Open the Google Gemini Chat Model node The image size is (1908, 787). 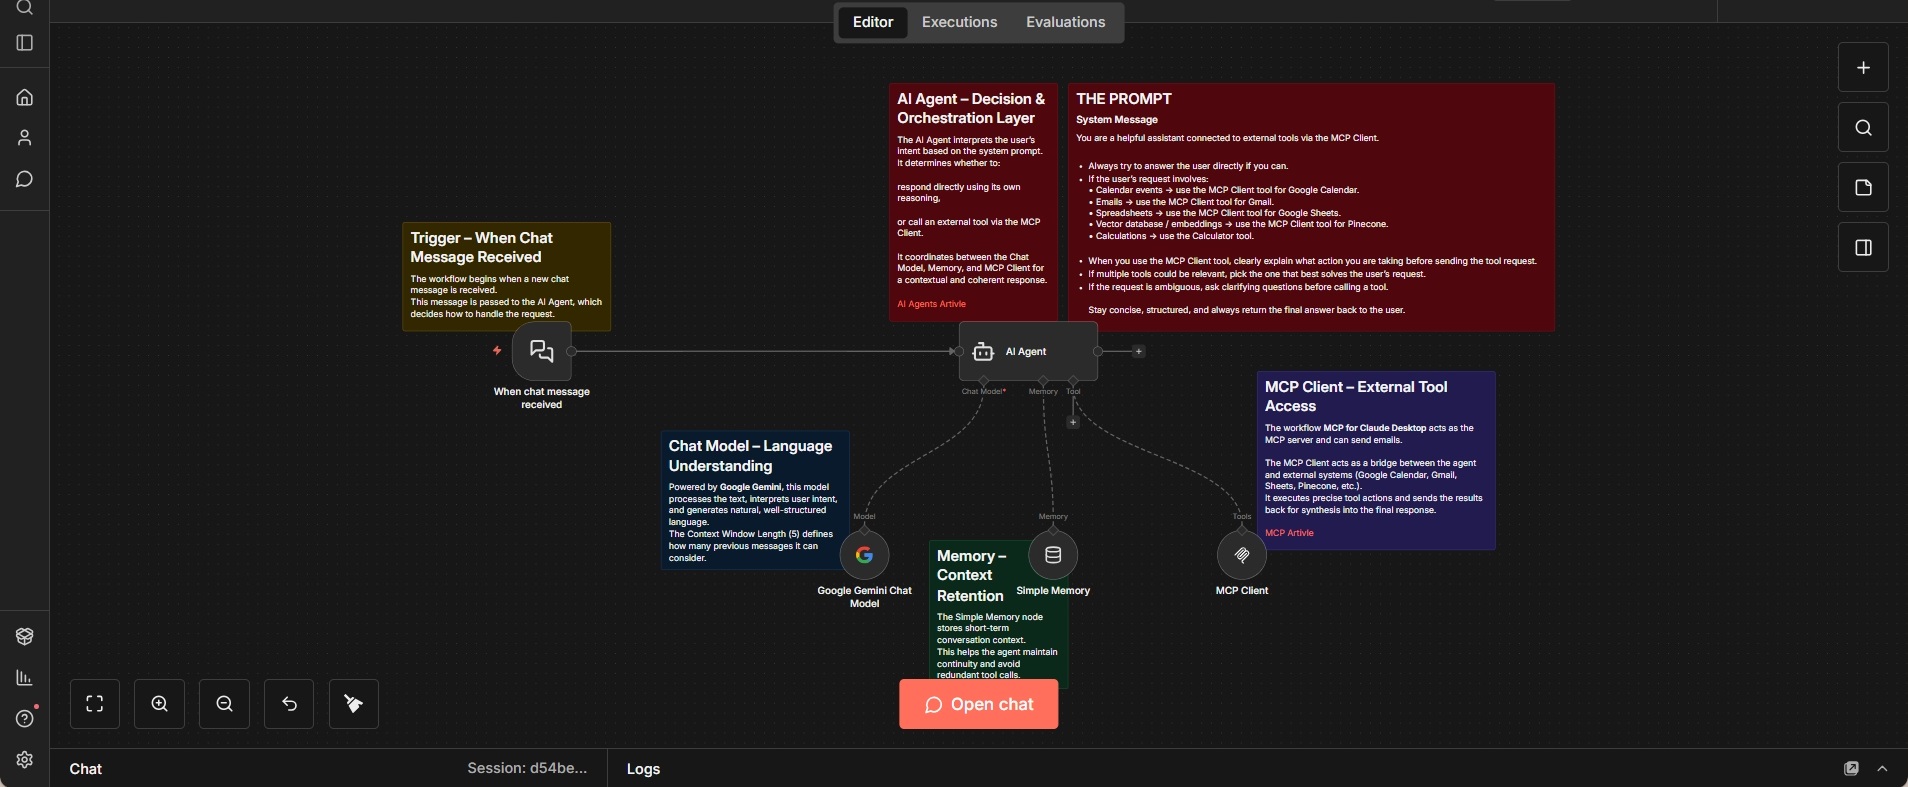point(865,555)
